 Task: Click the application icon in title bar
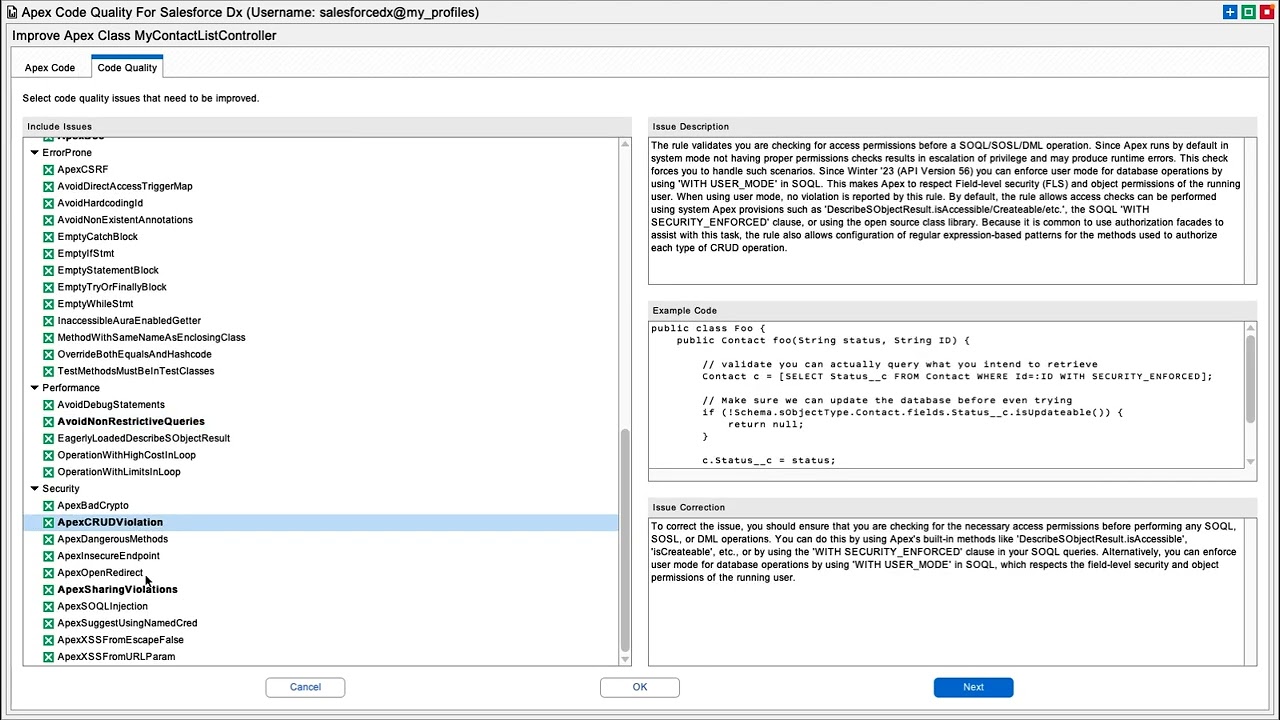[x=11, y=12]
